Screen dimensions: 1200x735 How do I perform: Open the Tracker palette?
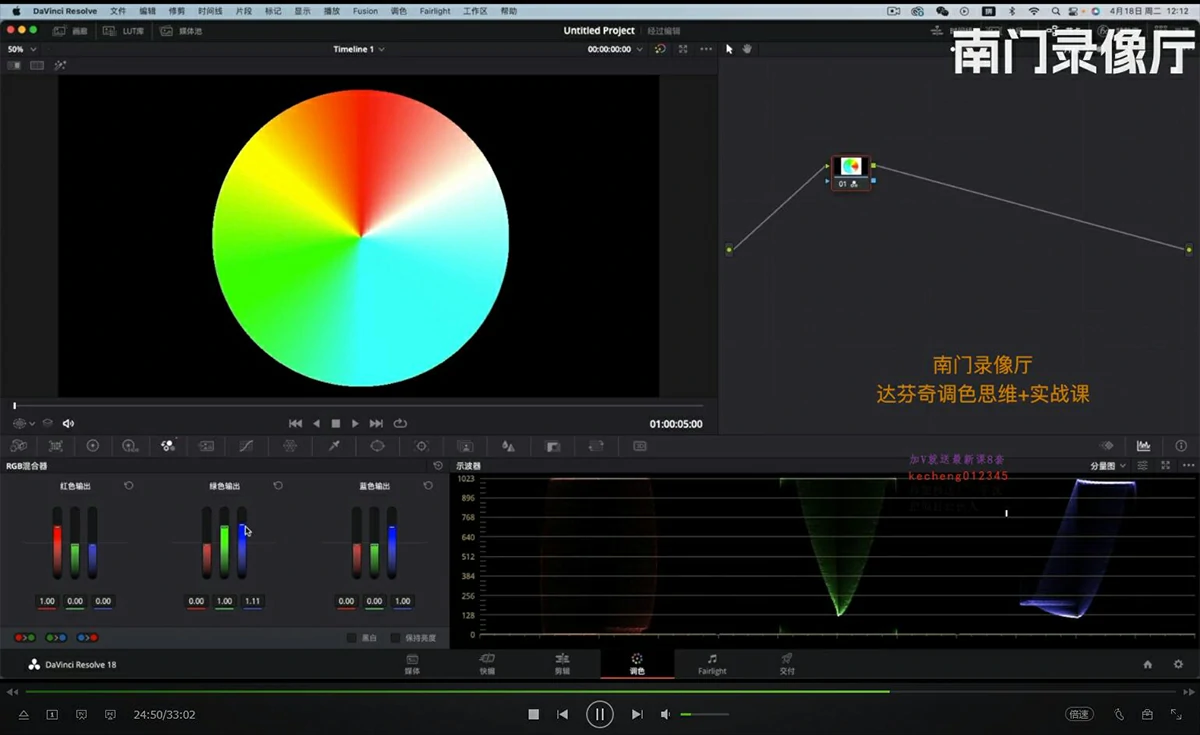(x=421, y=446)
